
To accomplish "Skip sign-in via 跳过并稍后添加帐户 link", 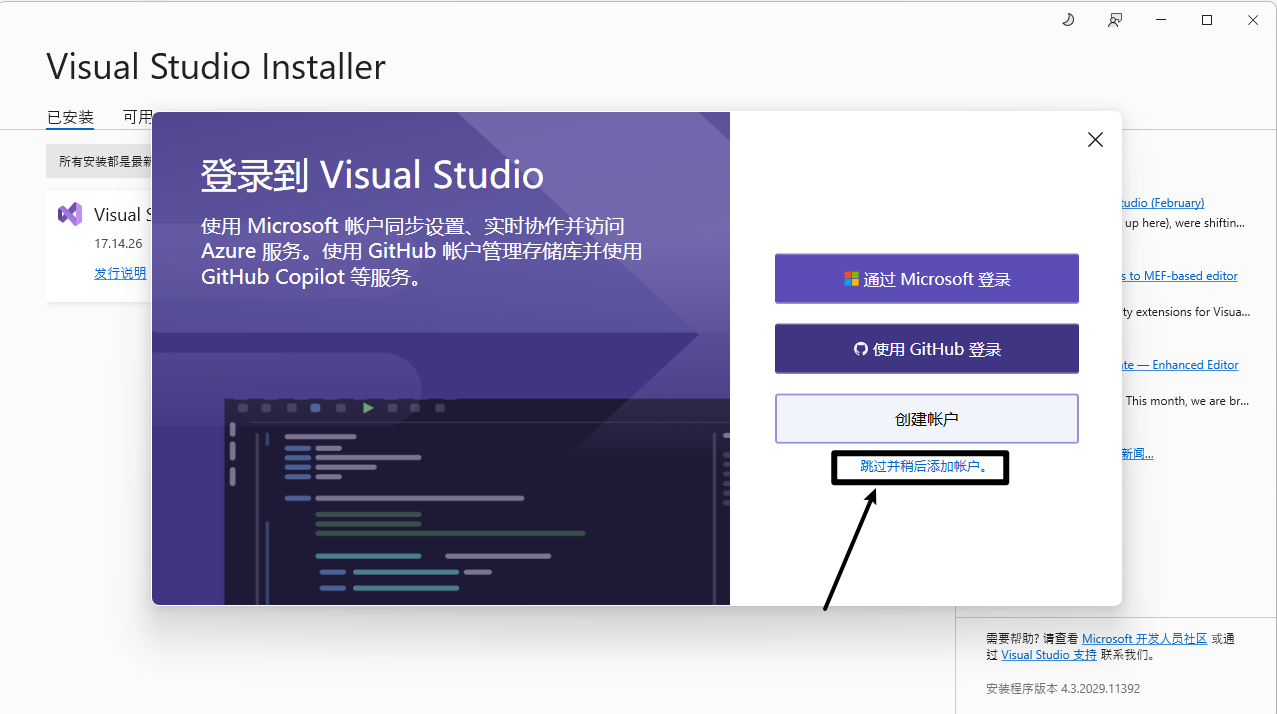I will point(924,466).
